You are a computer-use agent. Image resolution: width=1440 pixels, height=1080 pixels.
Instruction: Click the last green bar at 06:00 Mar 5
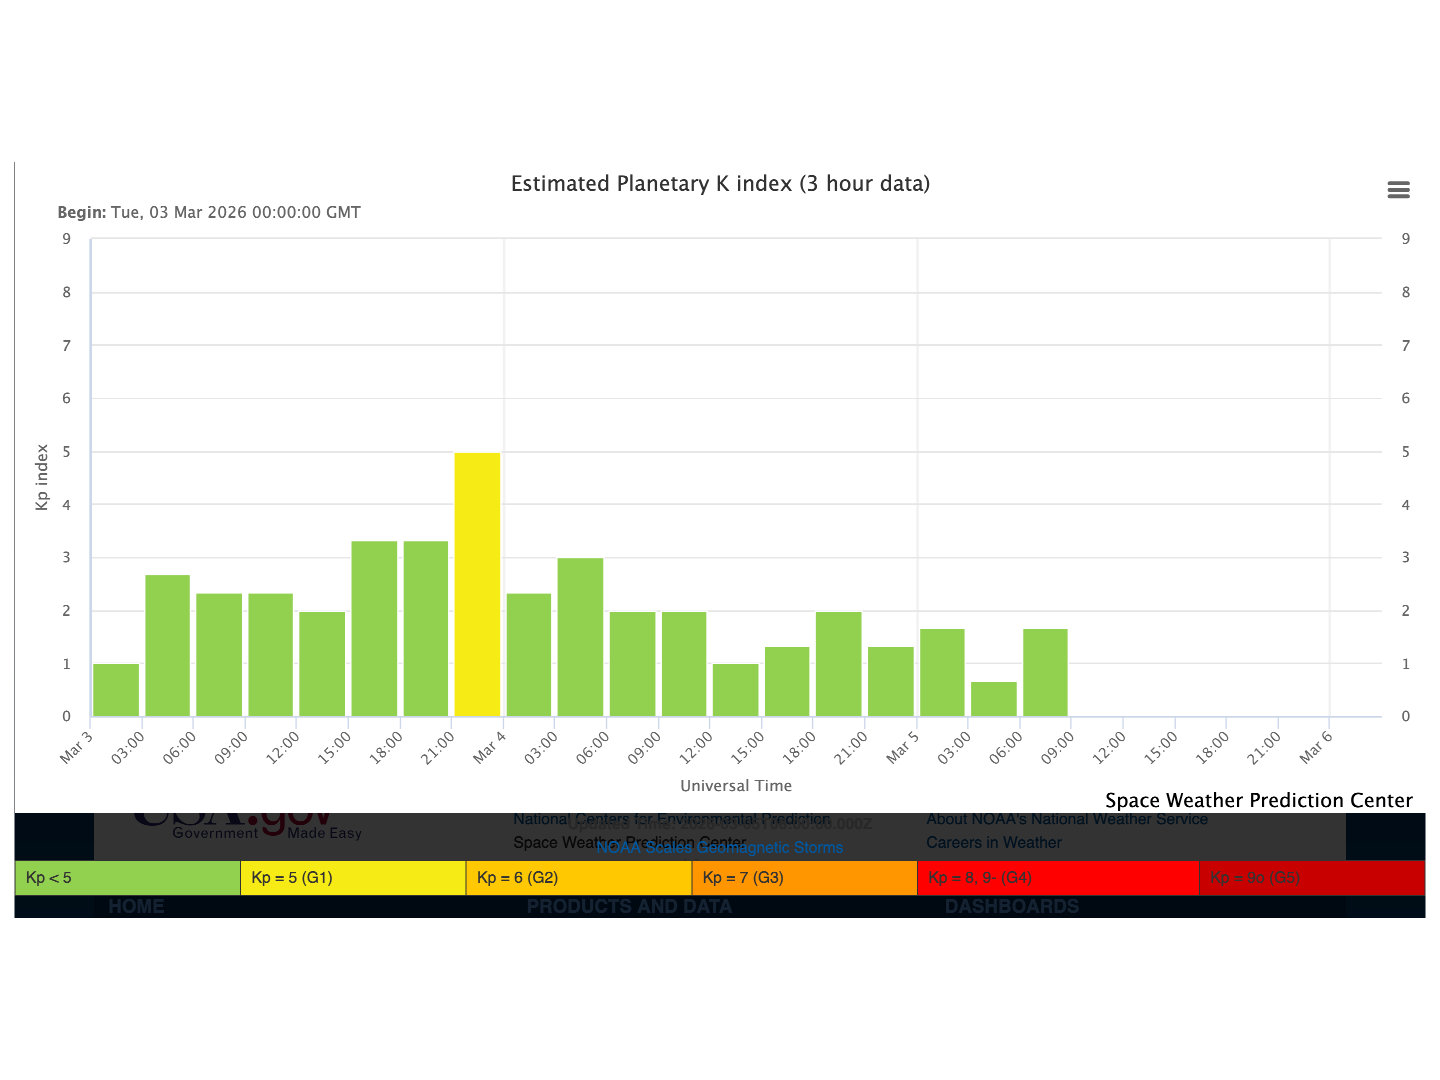point(1045,672)
